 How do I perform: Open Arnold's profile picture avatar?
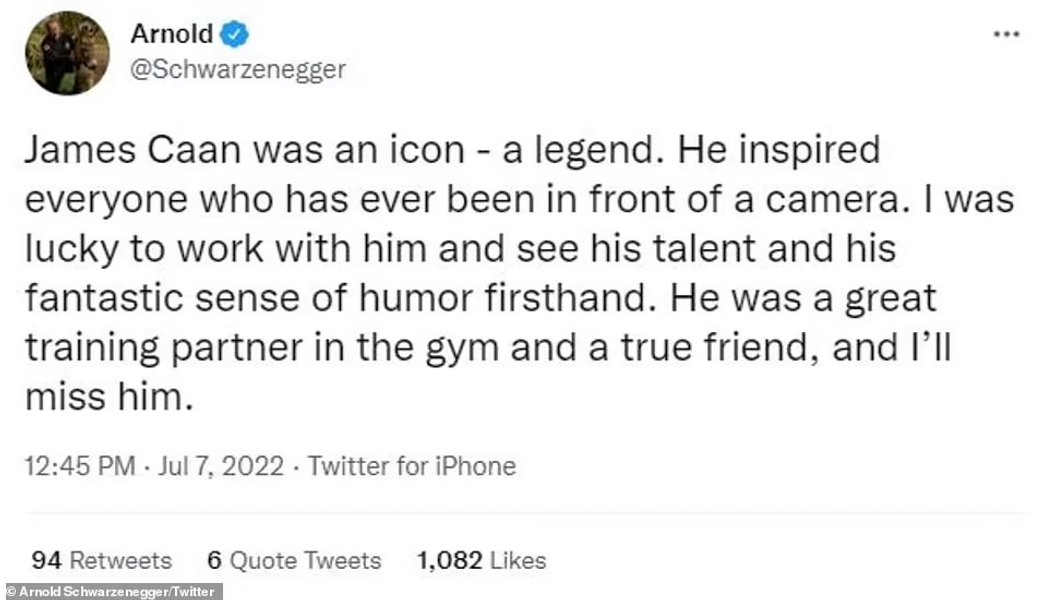(x=68, y=53)
